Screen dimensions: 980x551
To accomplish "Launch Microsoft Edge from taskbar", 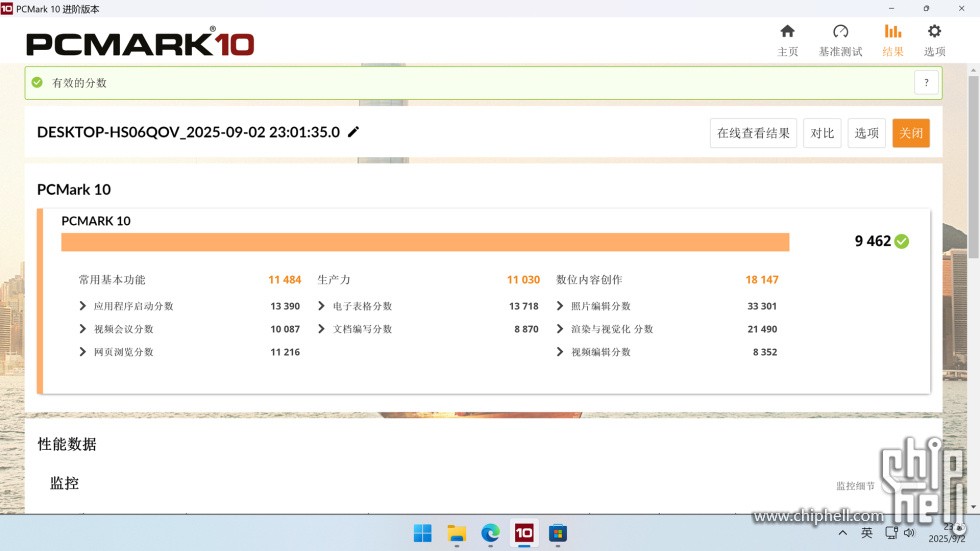I will tap(490, 533).
